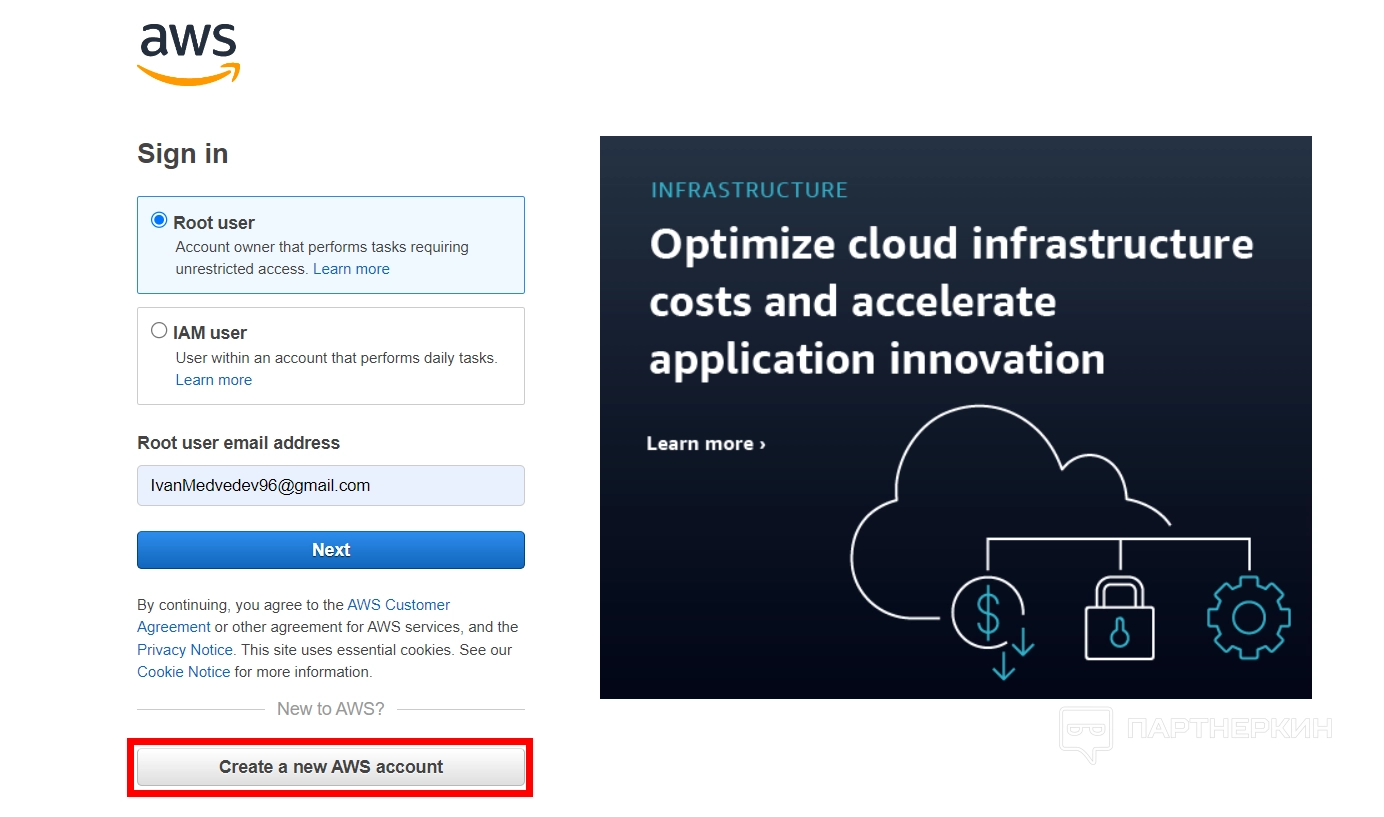
Task: Open the Cookie Notice link
Action: click(x=184, y=672)
